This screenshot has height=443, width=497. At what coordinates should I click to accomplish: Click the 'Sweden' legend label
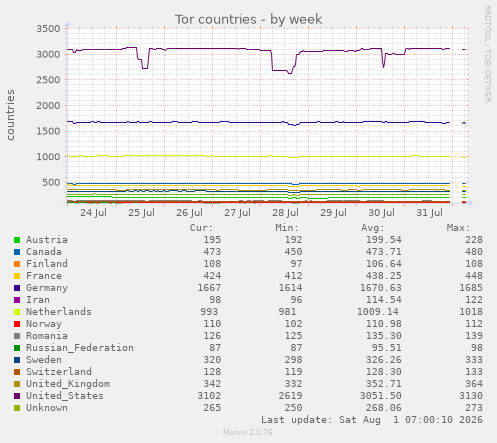point(44,360)
